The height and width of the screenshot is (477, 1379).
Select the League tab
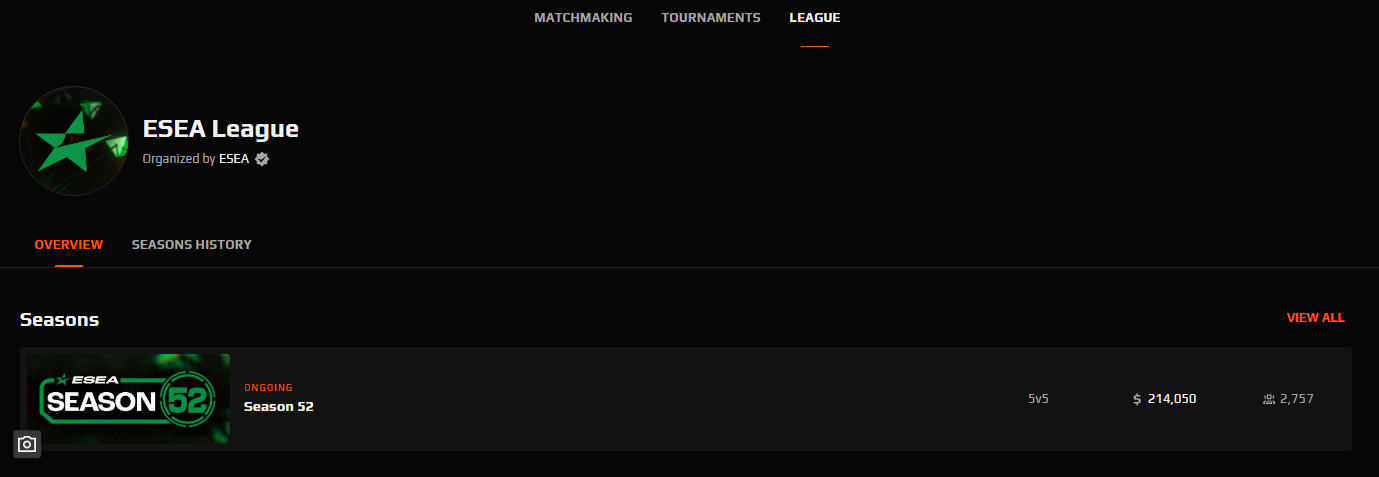815,18
